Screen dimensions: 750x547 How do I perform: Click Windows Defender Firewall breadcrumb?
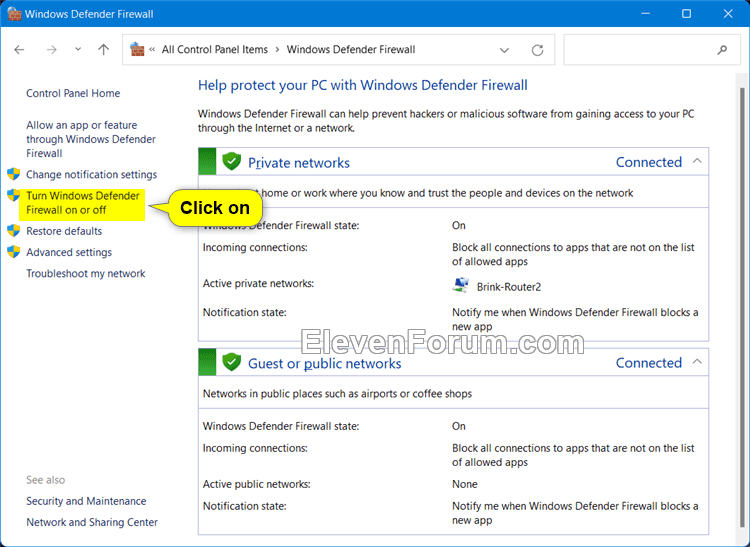(x=351, y=50)
